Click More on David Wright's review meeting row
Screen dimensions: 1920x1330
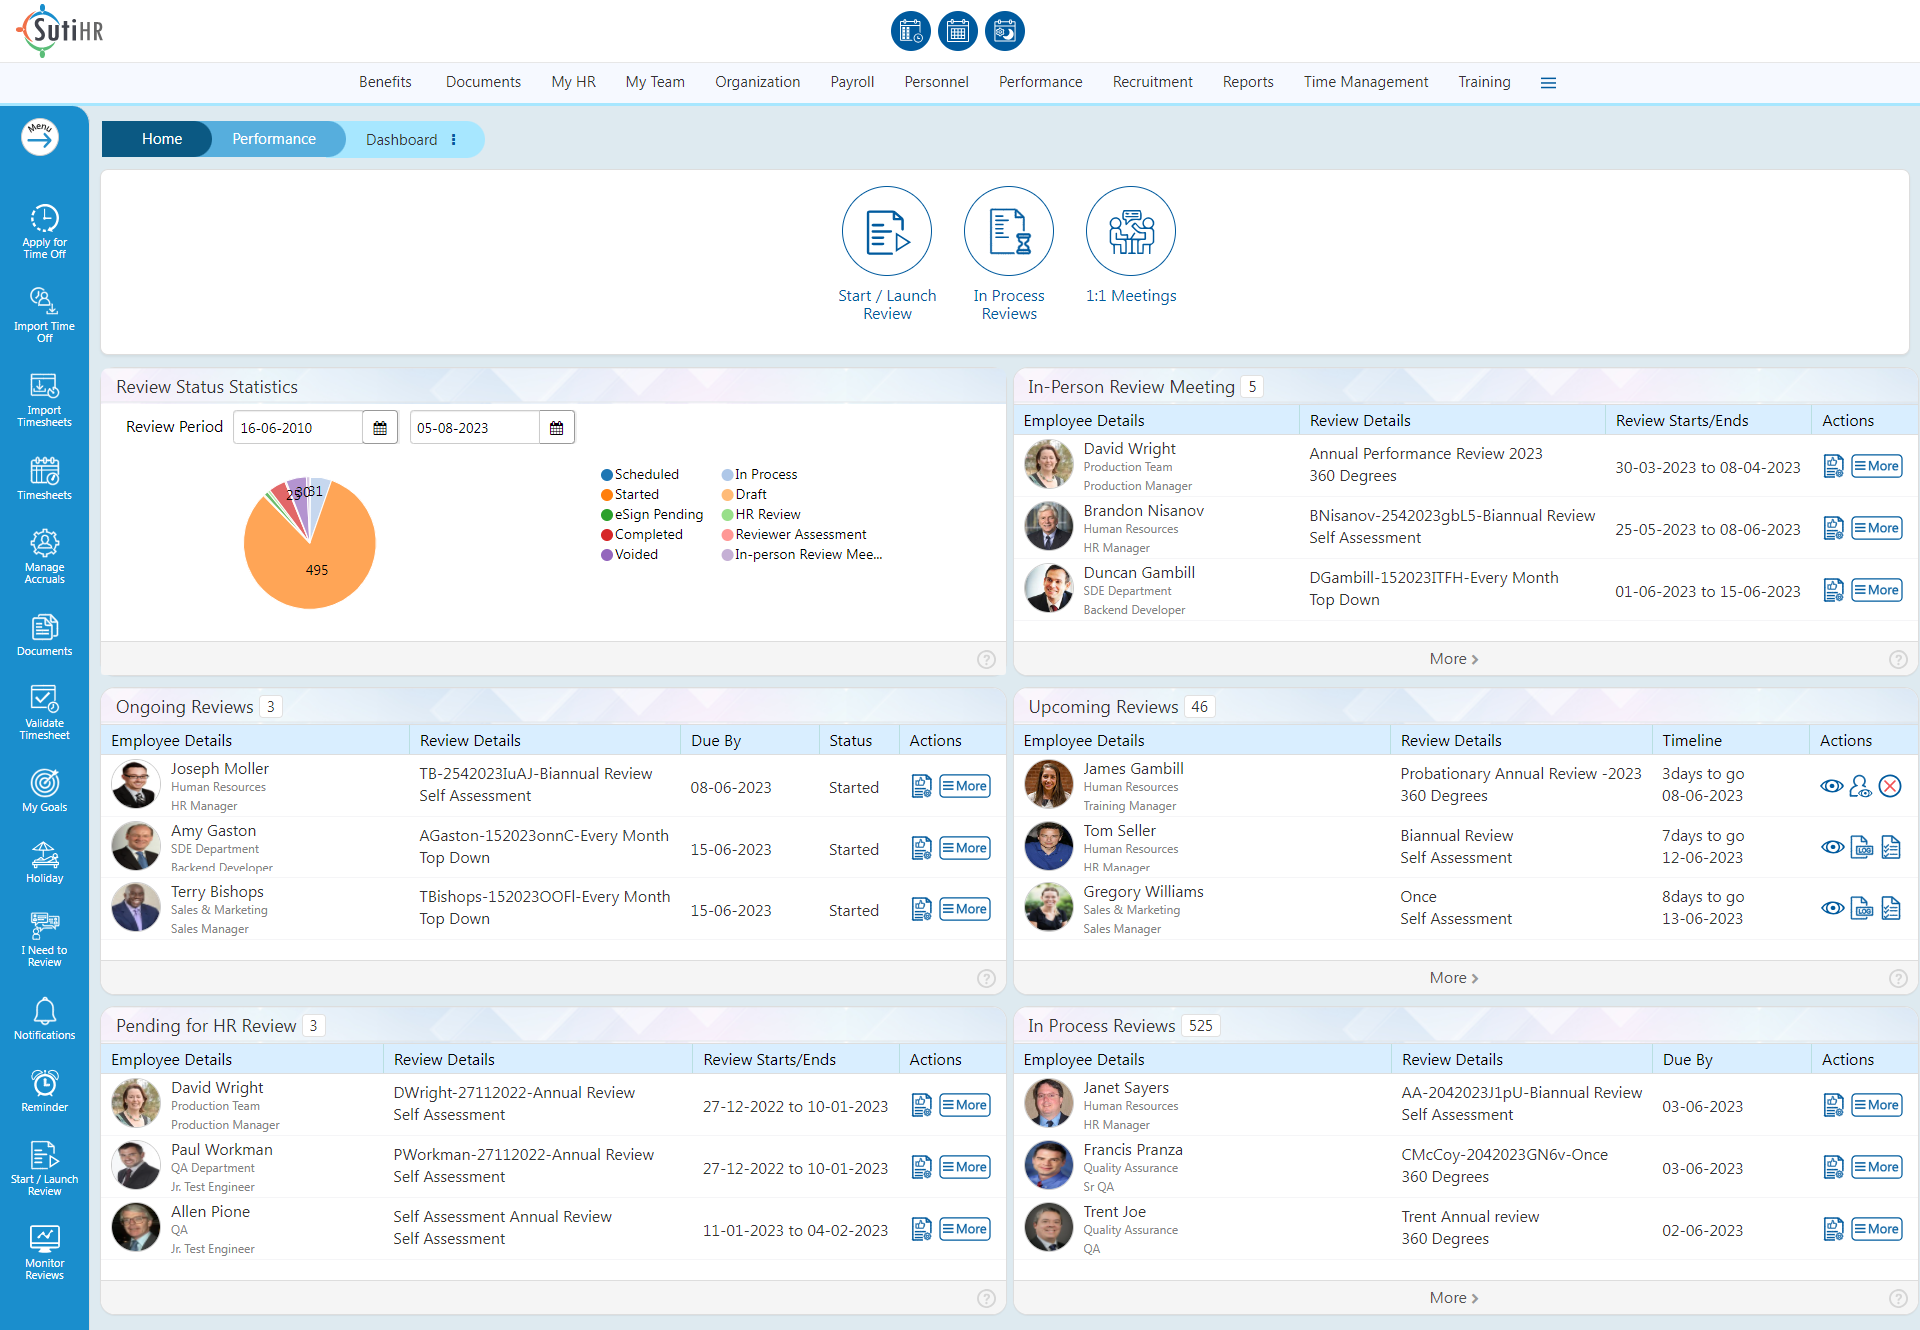[x=1877, y=465]
